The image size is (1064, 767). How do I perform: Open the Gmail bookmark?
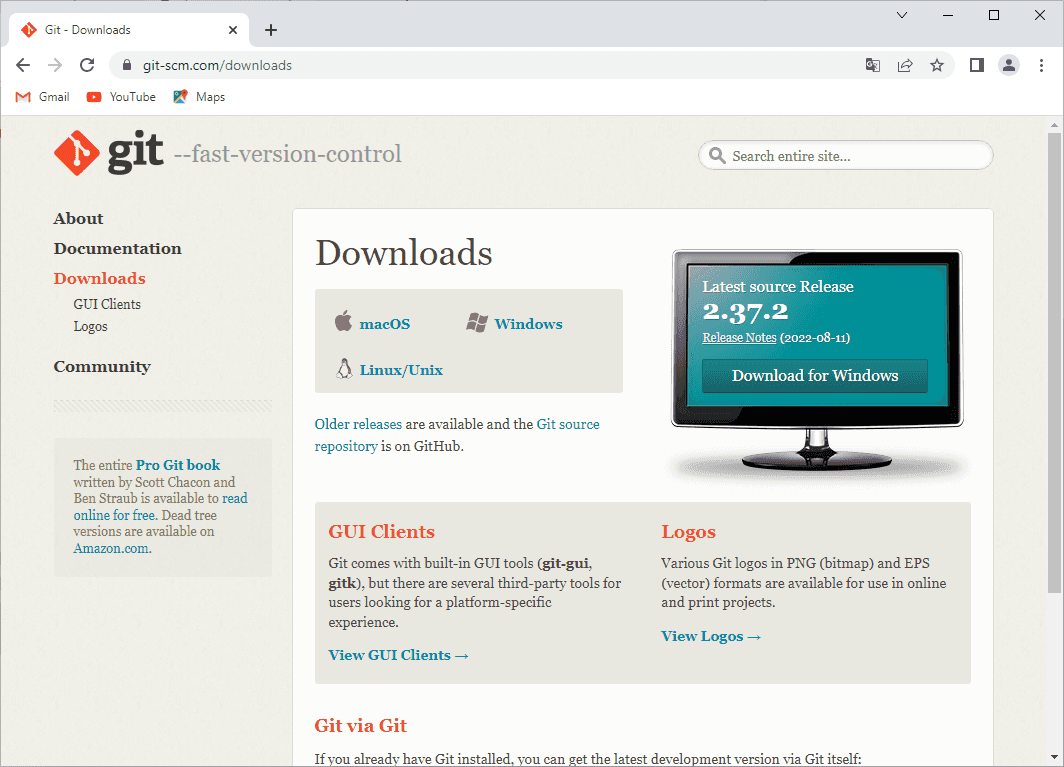[x=42, y=97]
